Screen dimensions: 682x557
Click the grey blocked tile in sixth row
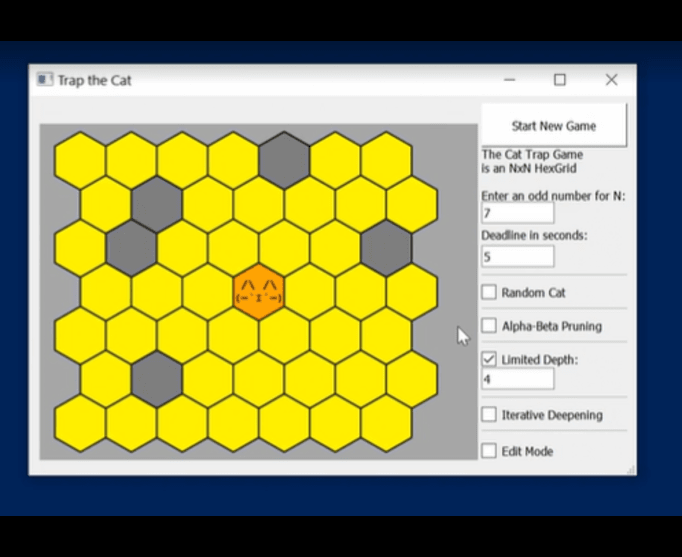pyautogui.click(x=157, y=379)
